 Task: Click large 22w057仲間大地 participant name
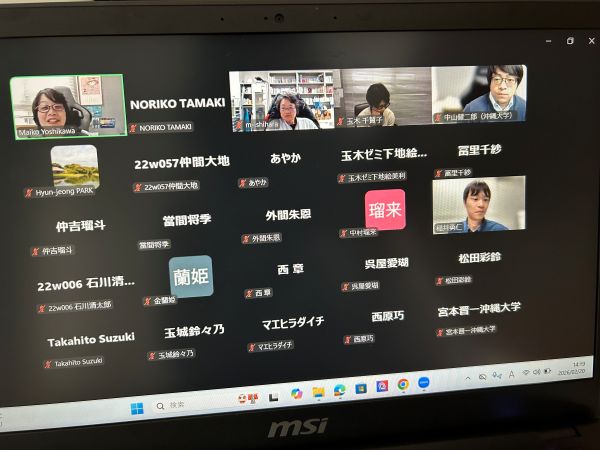[182, 163]
